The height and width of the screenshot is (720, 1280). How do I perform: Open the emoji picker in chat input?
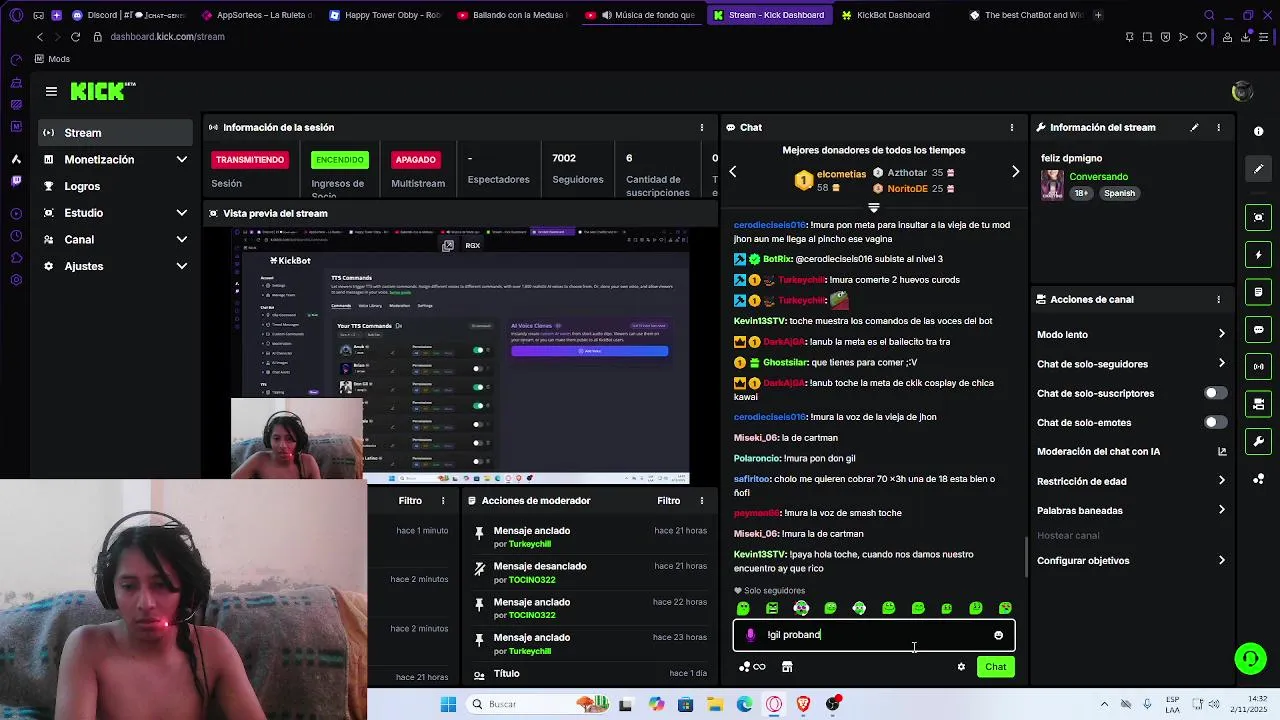coord(998,635)
